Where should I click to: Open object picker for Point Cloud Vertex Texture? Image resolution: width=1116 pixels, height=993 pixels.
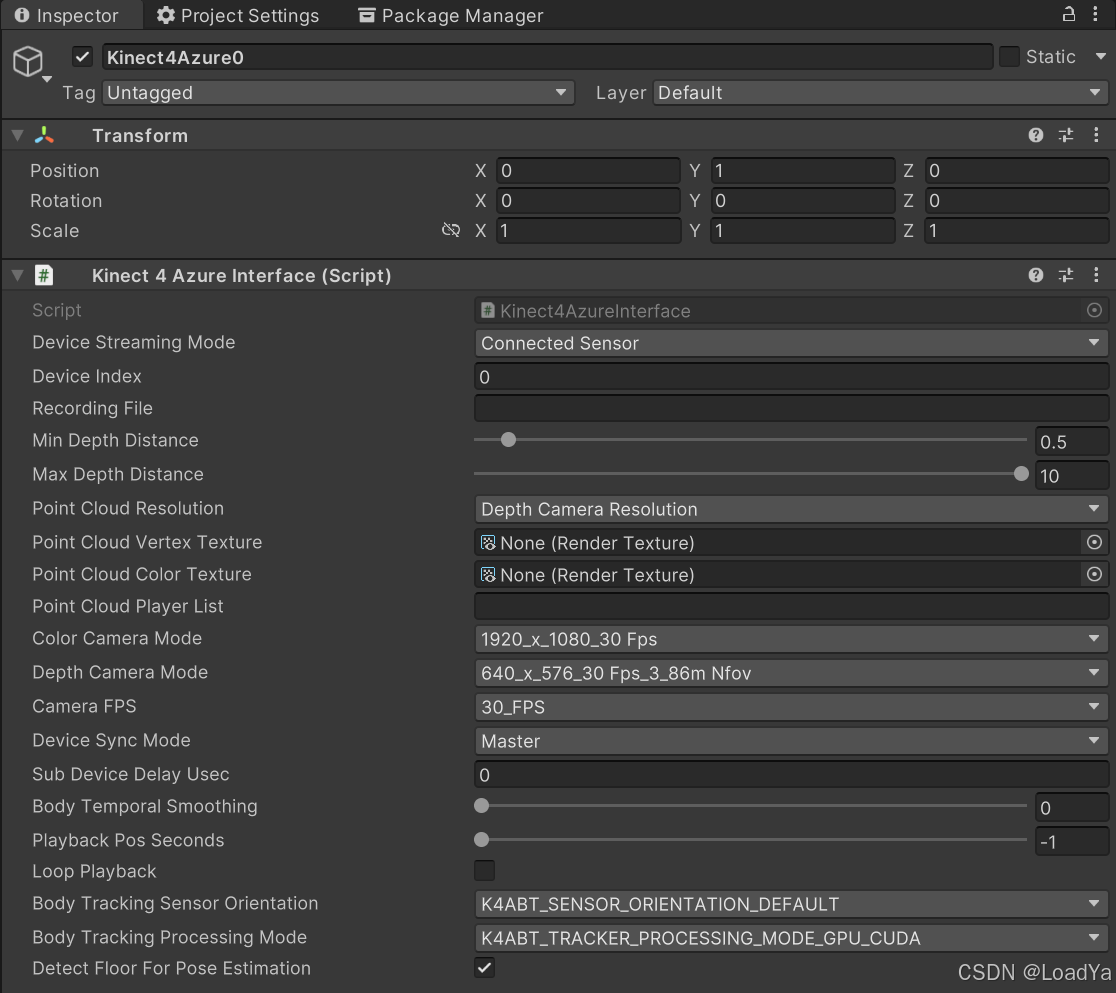click(1095, 542)
